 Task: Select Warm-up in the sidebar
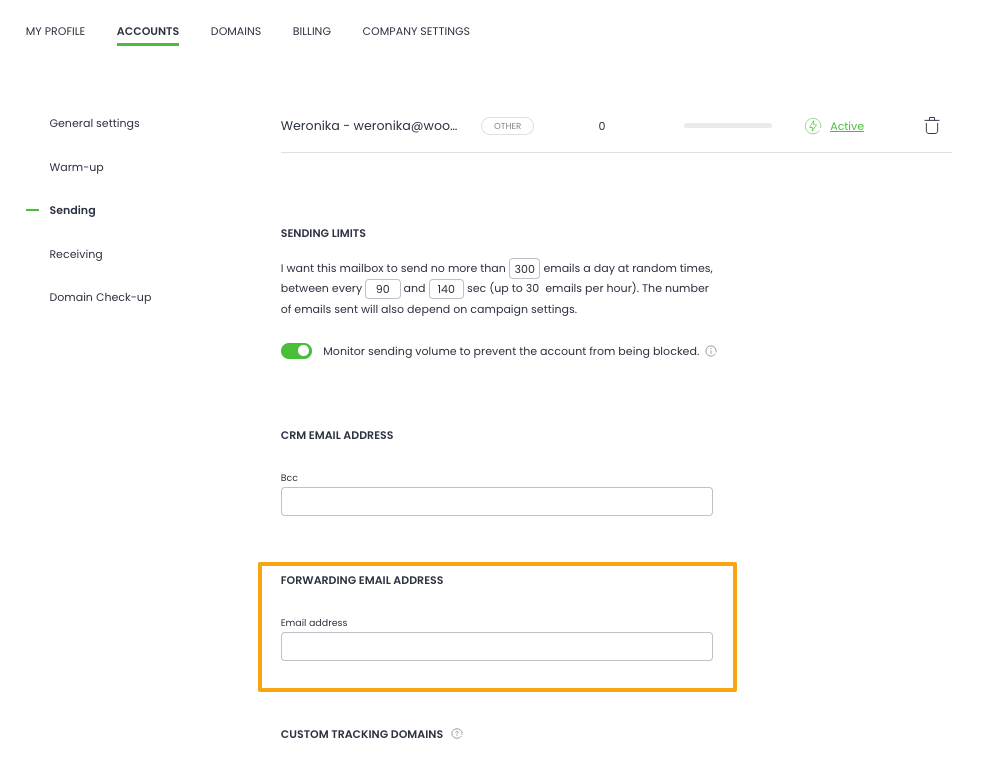coord(76,167)
